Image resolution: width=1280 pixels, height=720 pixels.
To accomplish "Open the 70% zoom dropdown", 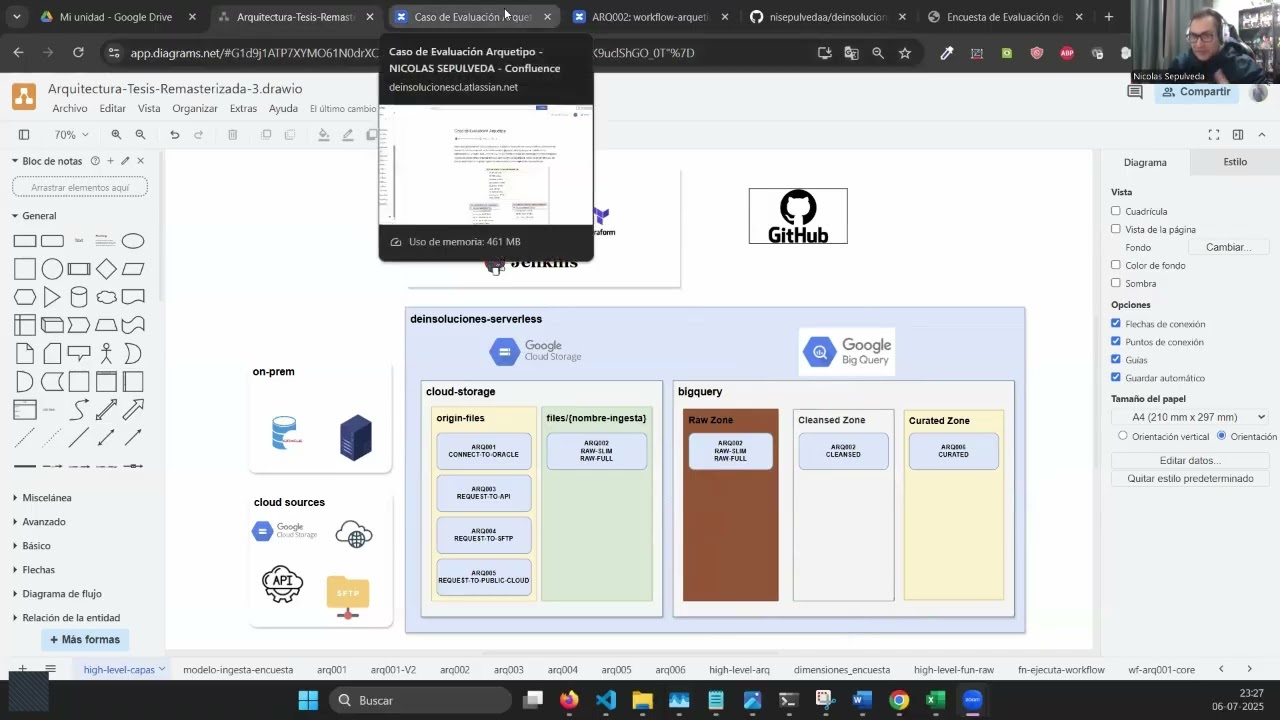I will [71, 135].
